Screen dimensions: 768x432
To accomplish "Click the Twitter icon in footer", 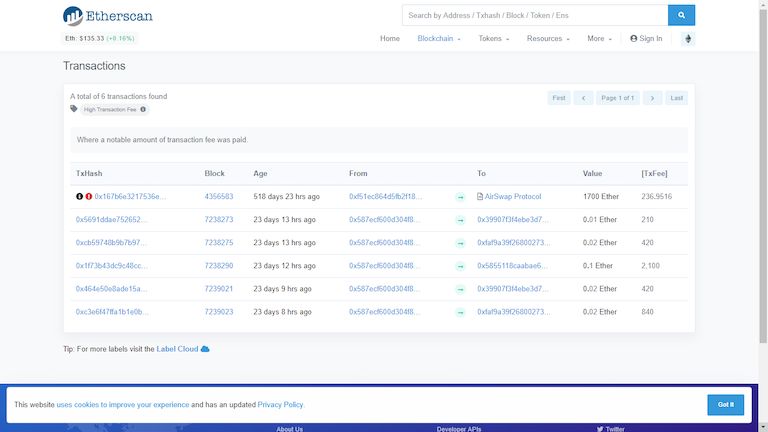I will (x=600, y=429).
